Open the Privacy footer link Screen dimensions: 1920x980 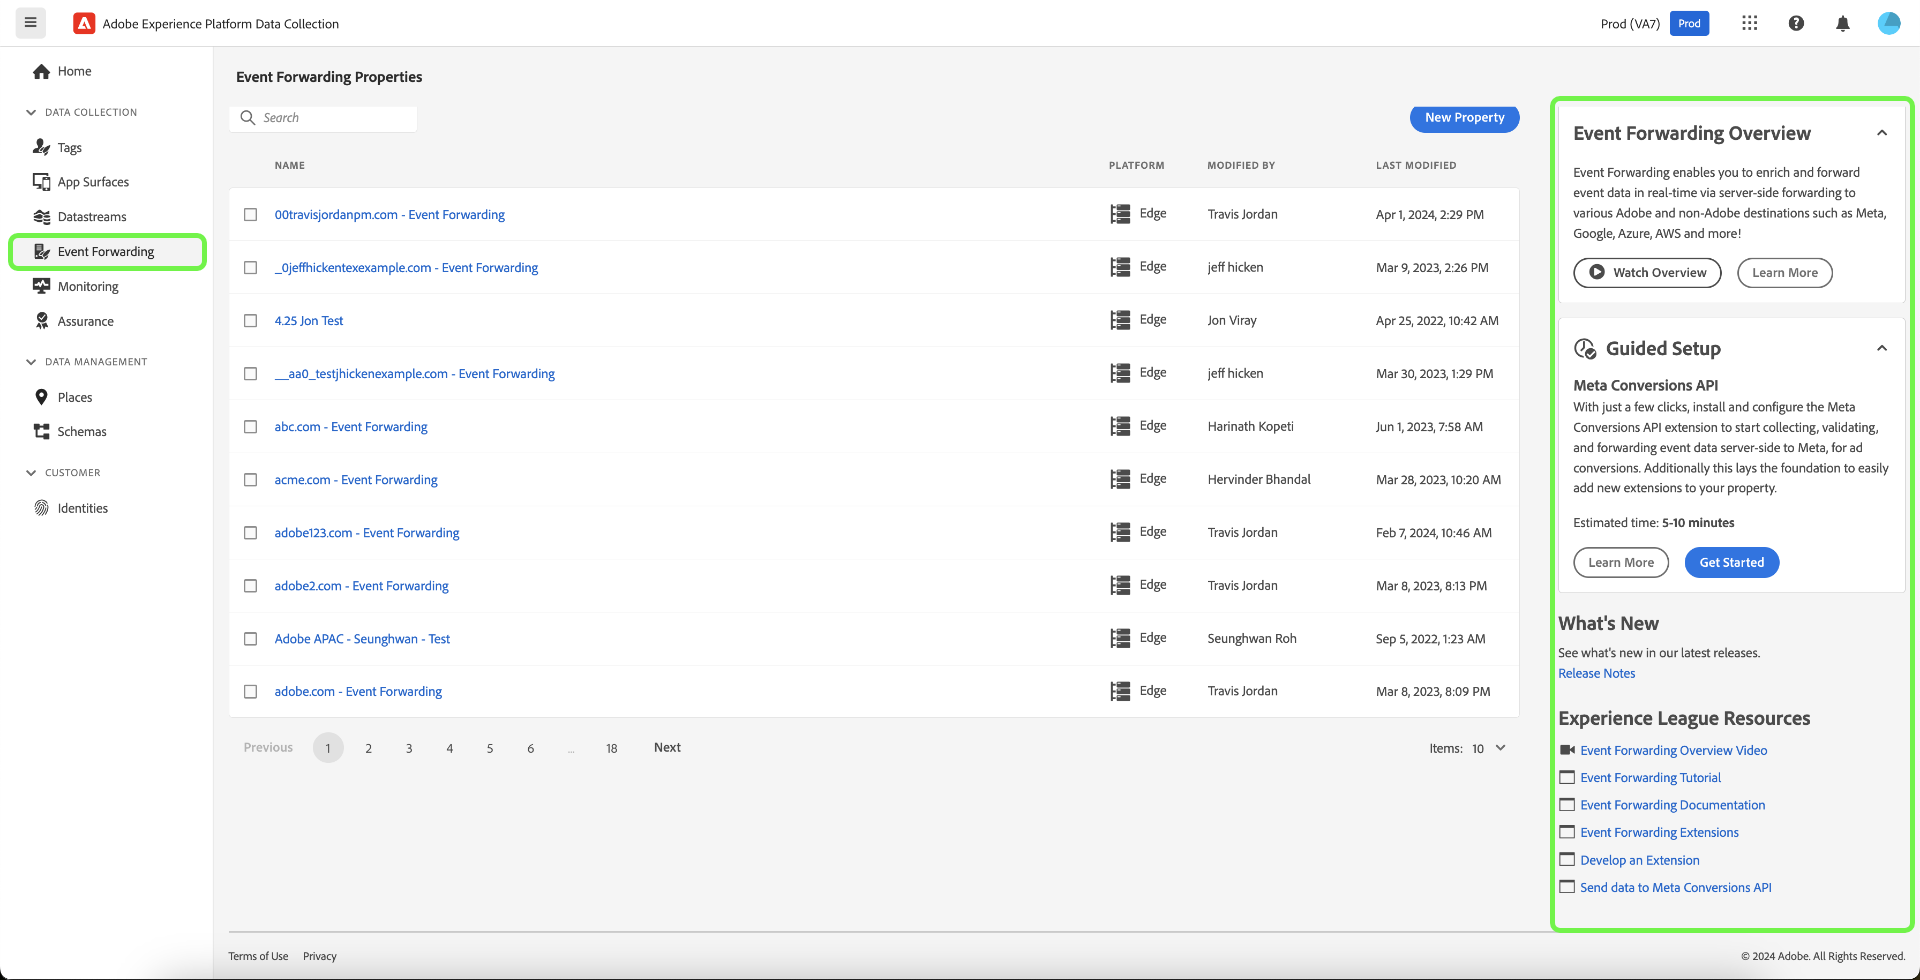pyautogui.click(x=320, y=957)
